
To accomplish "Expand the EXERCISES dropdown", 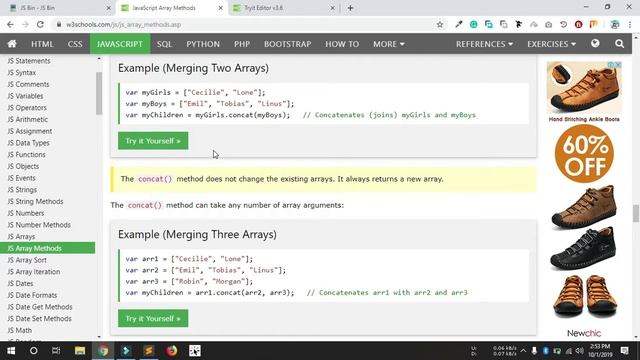I will point(551,44).
